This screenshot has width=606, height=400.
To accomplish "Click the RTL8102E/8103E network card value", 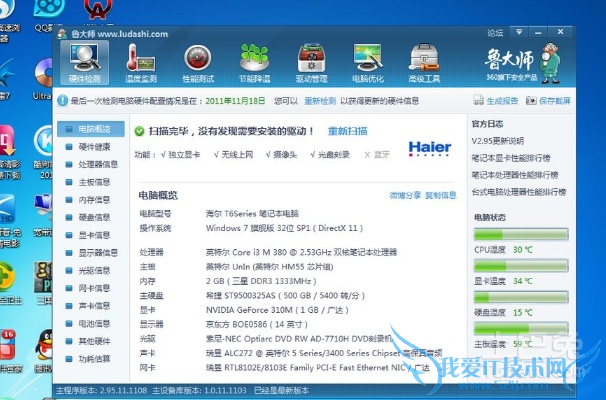I will (x=317, y=368).
